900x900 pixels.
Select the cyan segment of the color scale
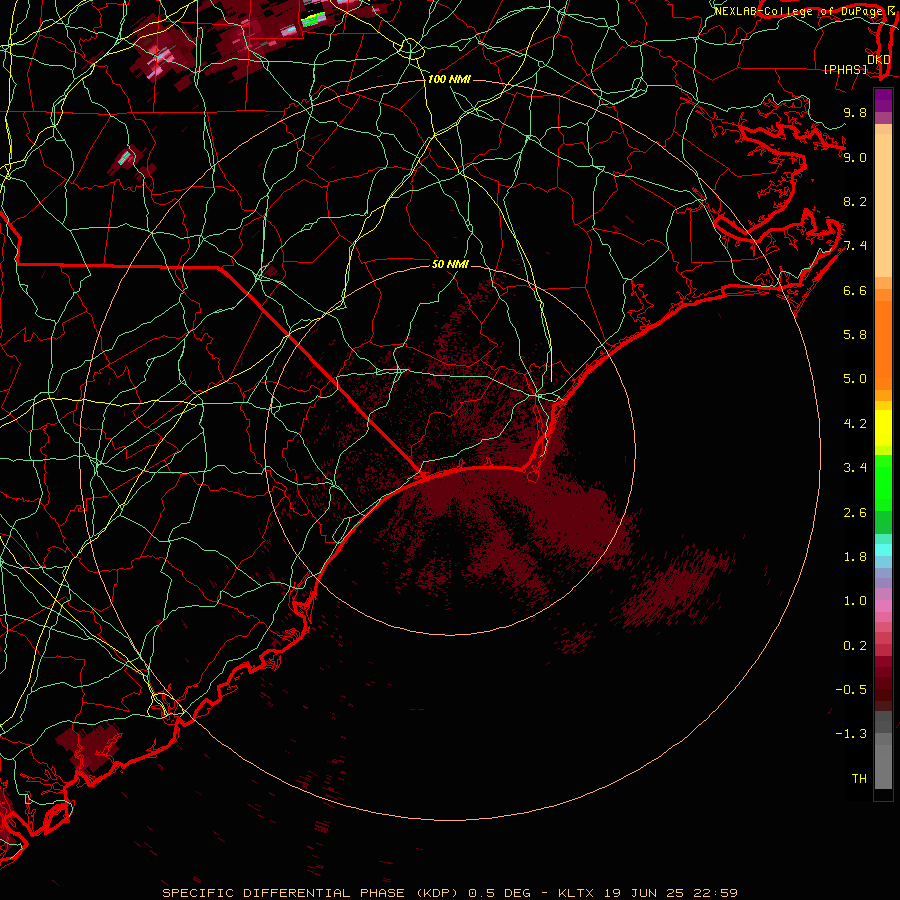[x=883, y=550]
